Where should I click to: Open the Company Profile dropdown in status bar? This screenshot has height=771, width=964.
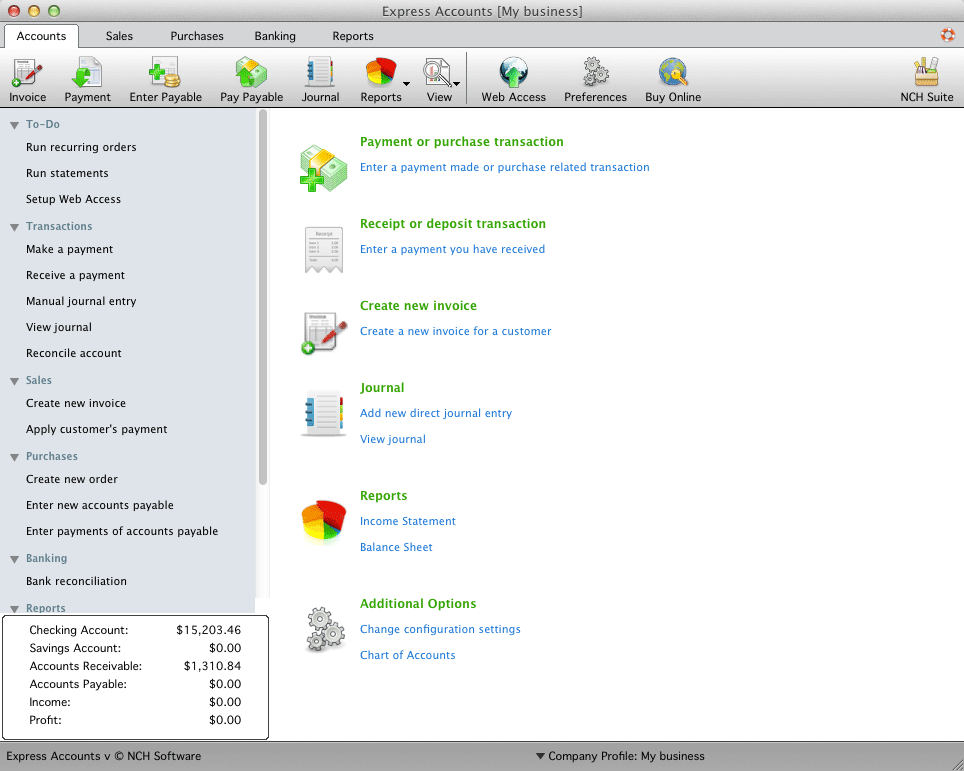coord(620,756)
